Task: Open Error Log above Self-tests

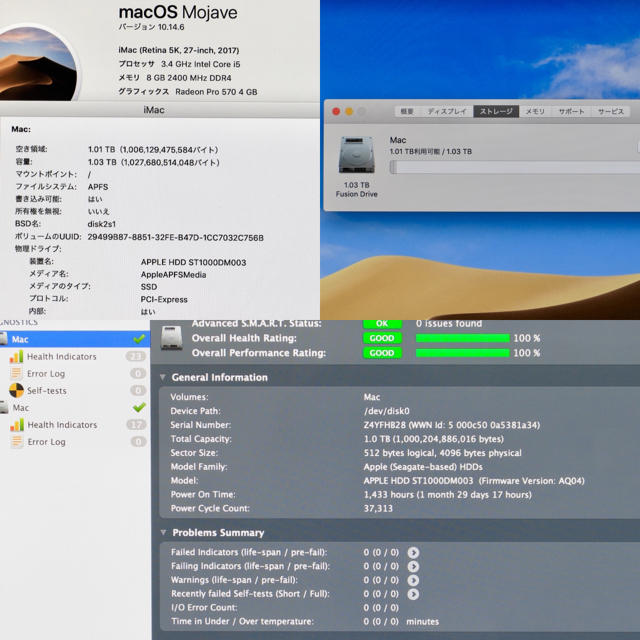Action: [x=75, y=373]
